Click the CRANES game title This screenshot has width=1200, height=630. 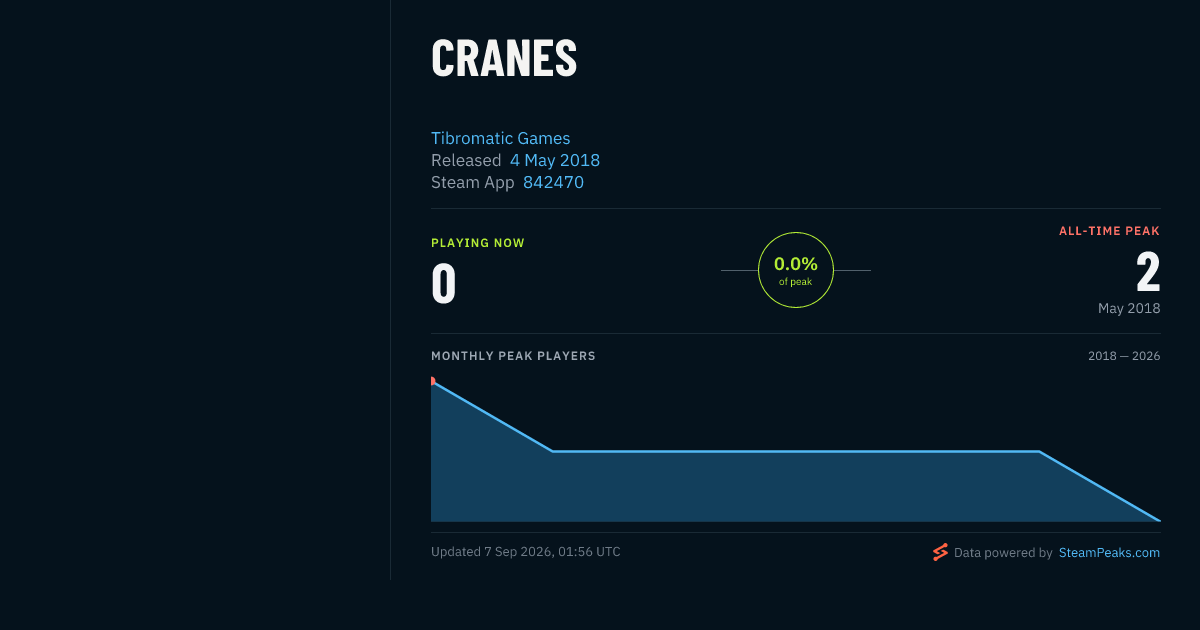pos(504,60)
